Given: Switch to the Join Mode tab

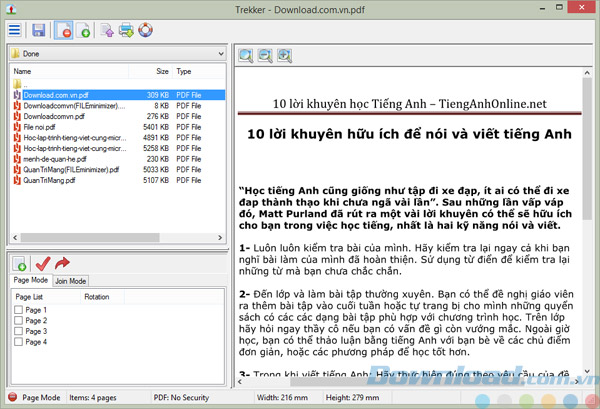Looking at the screenshot, I should click(72, 281).
